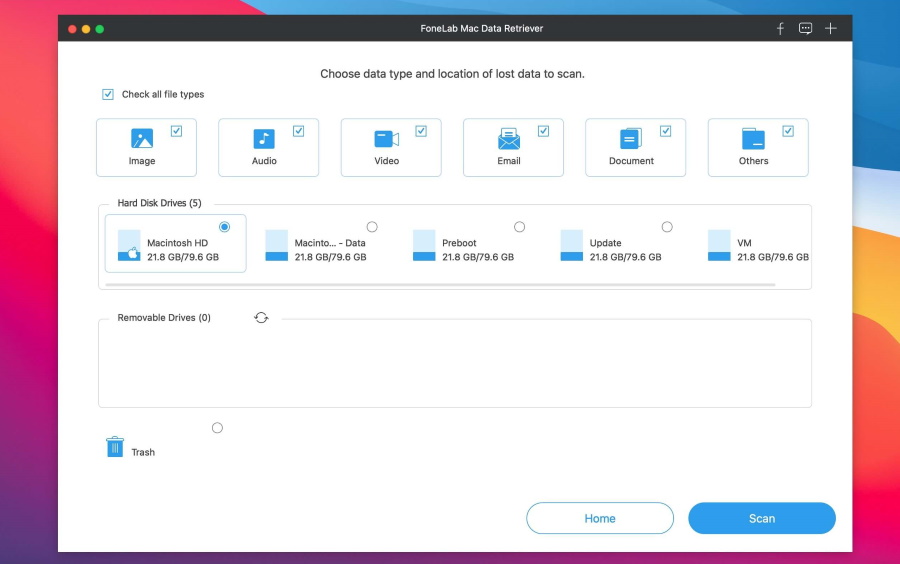Click the hard disk drives horizontal scrollbar
Image resolution: width=900 pixels, height=564 pixels.
(440, 285)
